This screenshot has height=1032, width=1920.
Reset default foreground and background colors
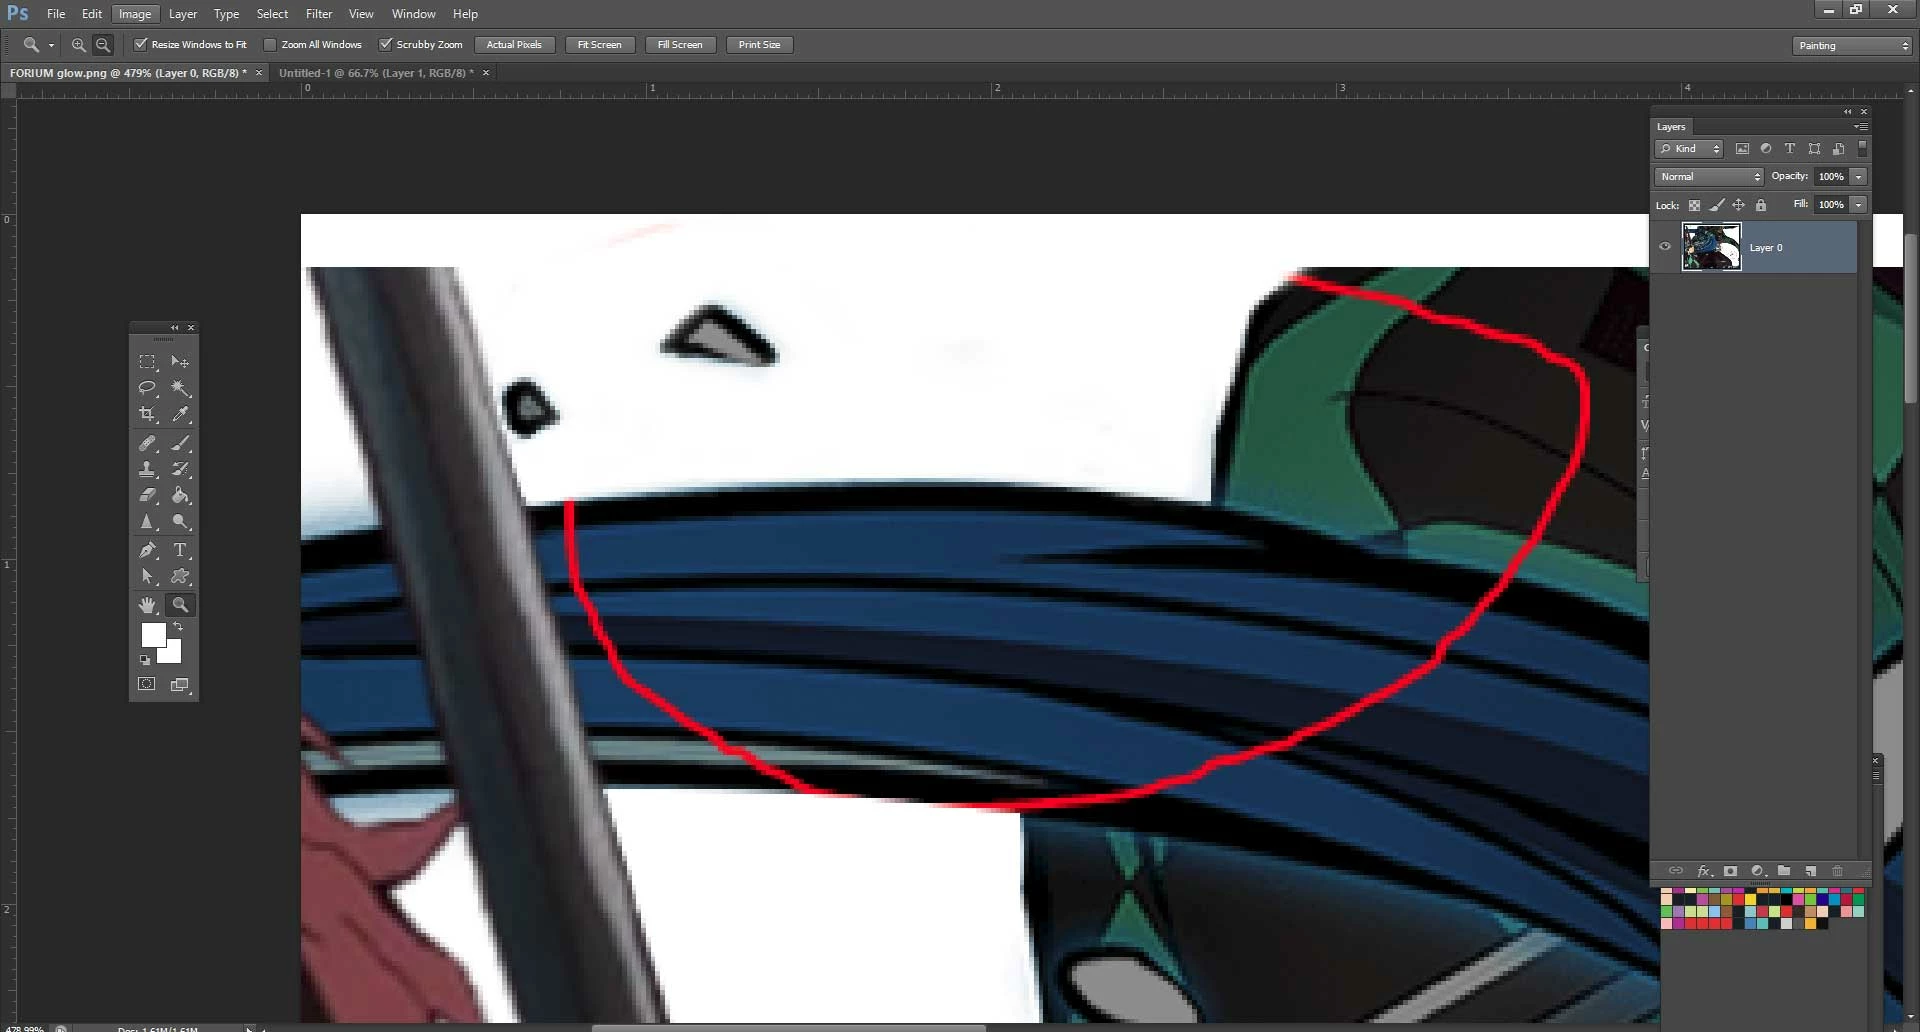(145, 660)
